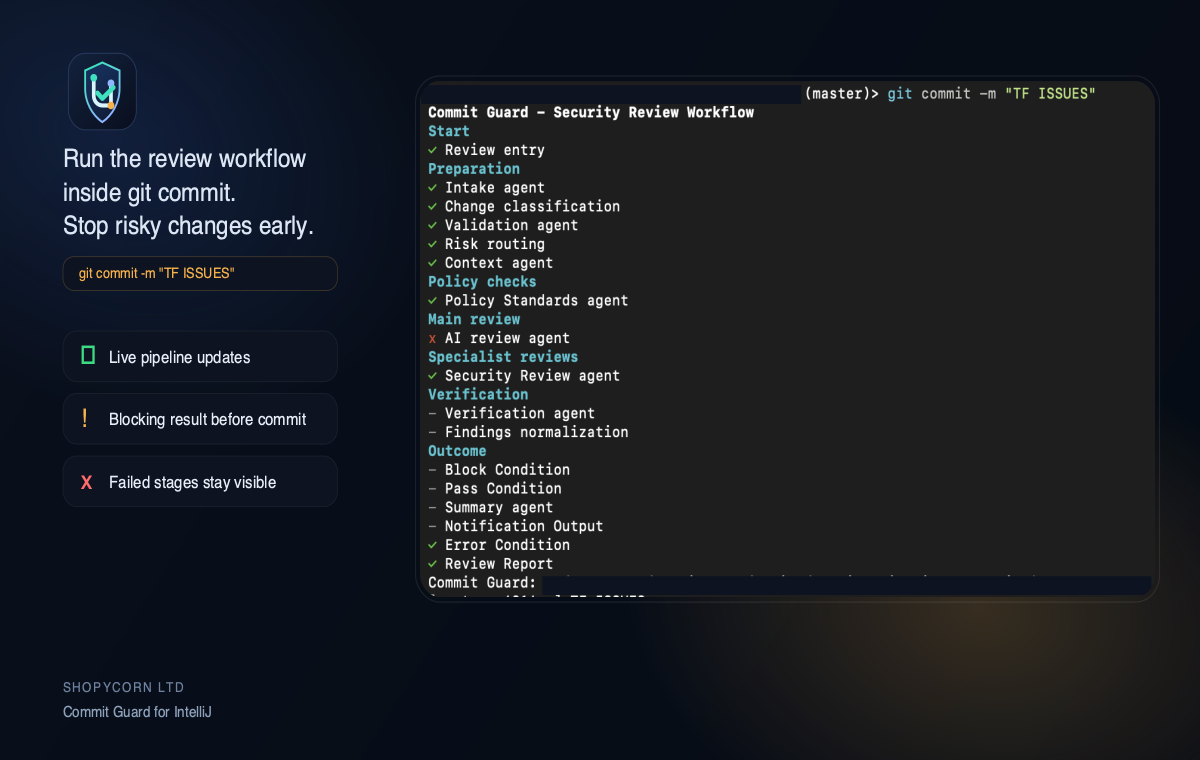
Task: Click the git commit -m TF ISSUES input field
Action: click(x=200, y=273)
